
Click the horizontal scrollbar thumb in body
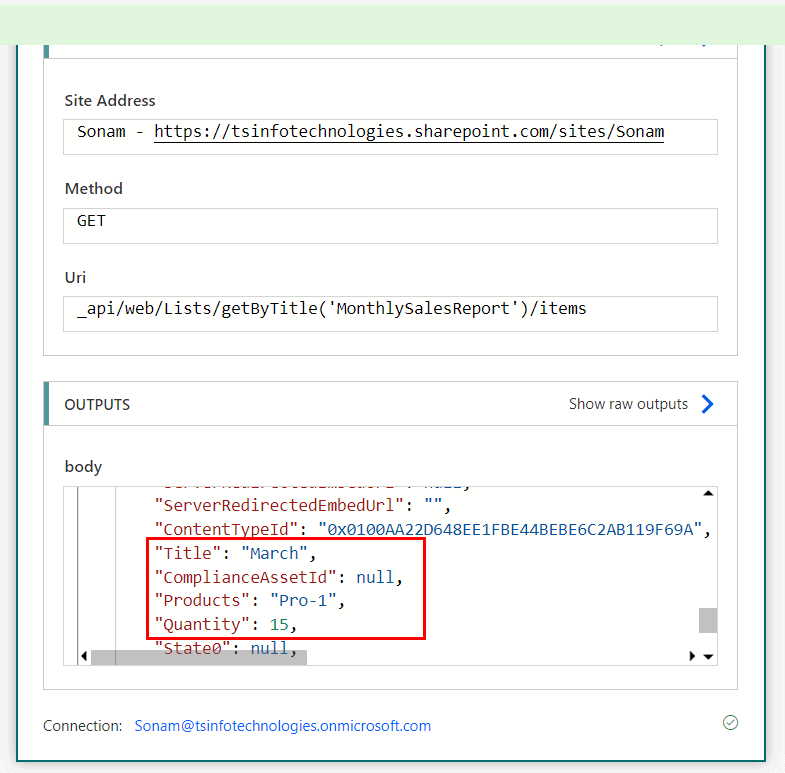tap(199, 657)
